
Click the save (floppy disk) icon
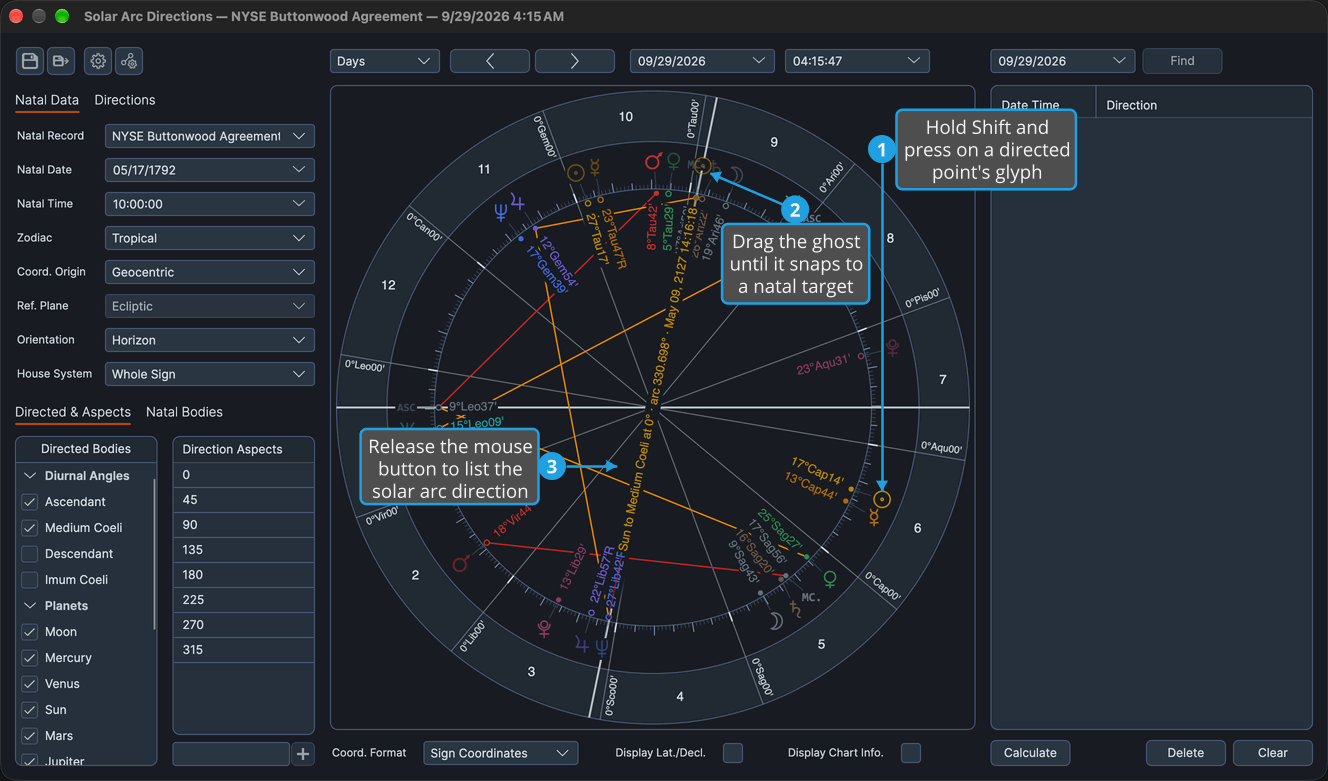coord(30,61)
